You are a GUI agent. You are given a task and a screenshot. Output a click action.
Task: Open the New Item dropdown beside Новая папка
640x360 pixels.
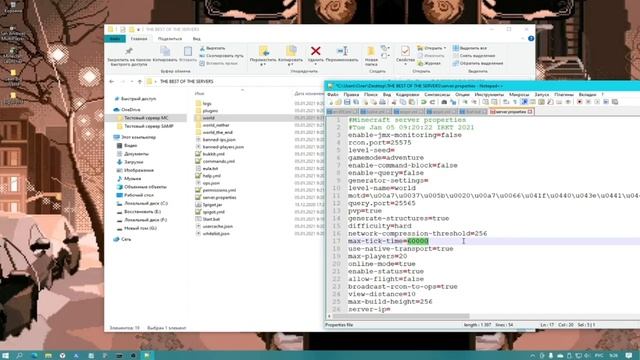pyautogui.click(x=384, y=48)
